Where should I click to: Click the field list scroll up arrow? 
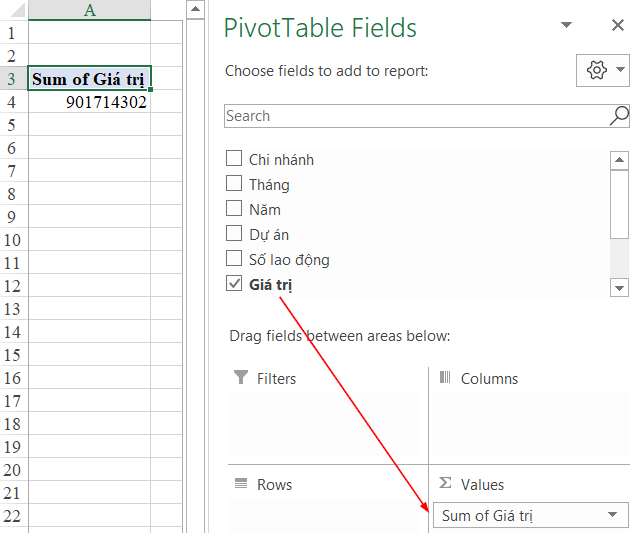(x=619, y=160)
